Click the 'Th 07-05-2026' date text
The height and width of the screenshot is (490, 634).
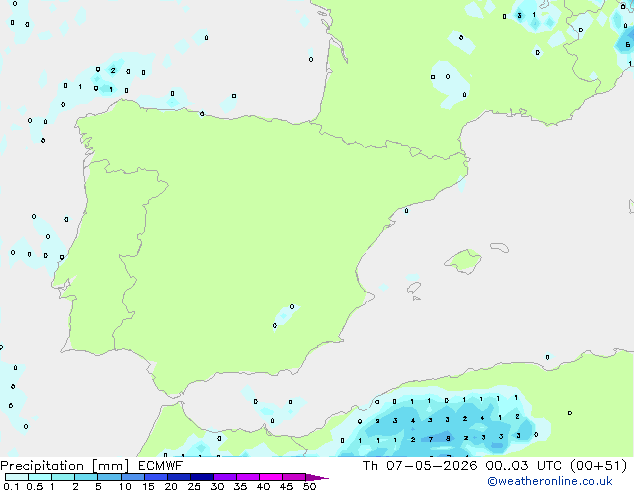pyautogui.click(x=420, y=466)
